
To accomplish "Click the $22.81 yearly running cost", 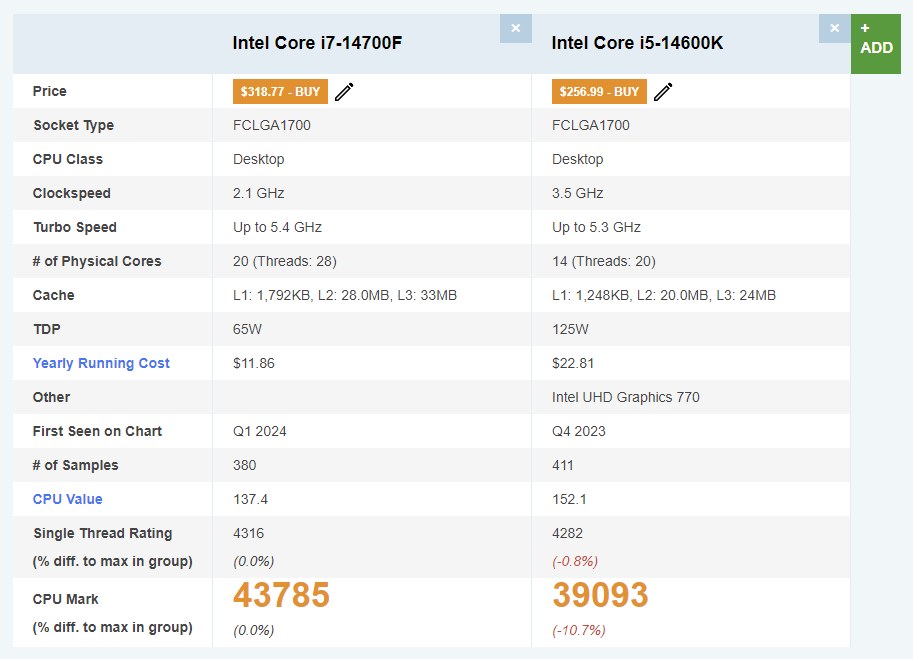I will coord(573,363).
